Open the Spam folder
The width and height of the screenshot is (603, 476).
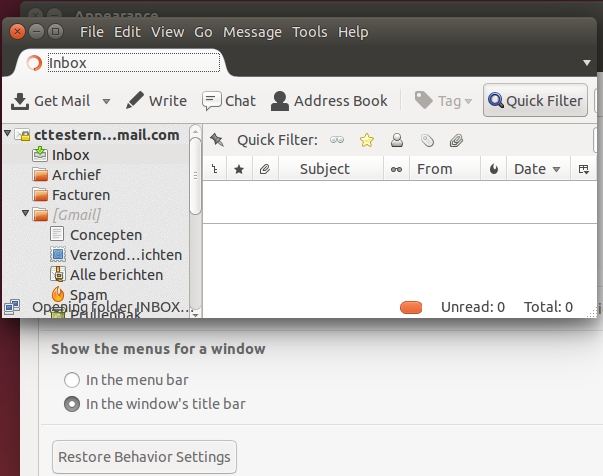[88, 295]
